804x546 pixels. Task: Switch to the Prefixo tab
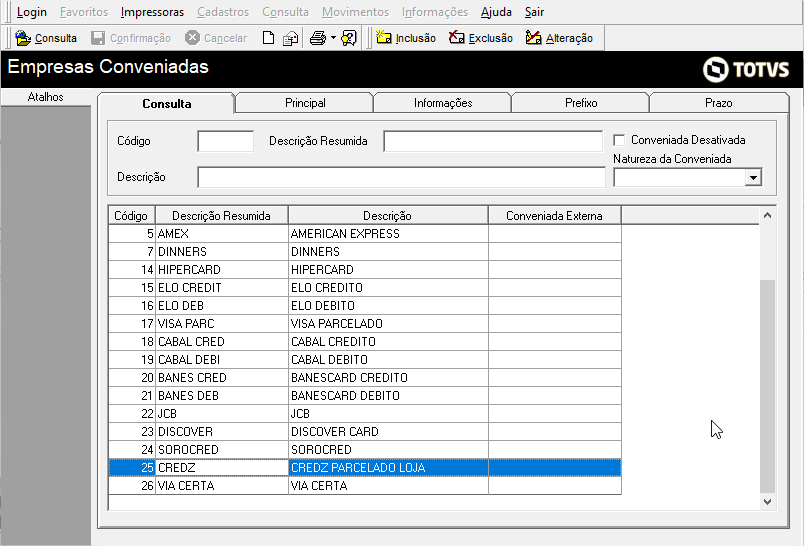click(x=581, y=103)
